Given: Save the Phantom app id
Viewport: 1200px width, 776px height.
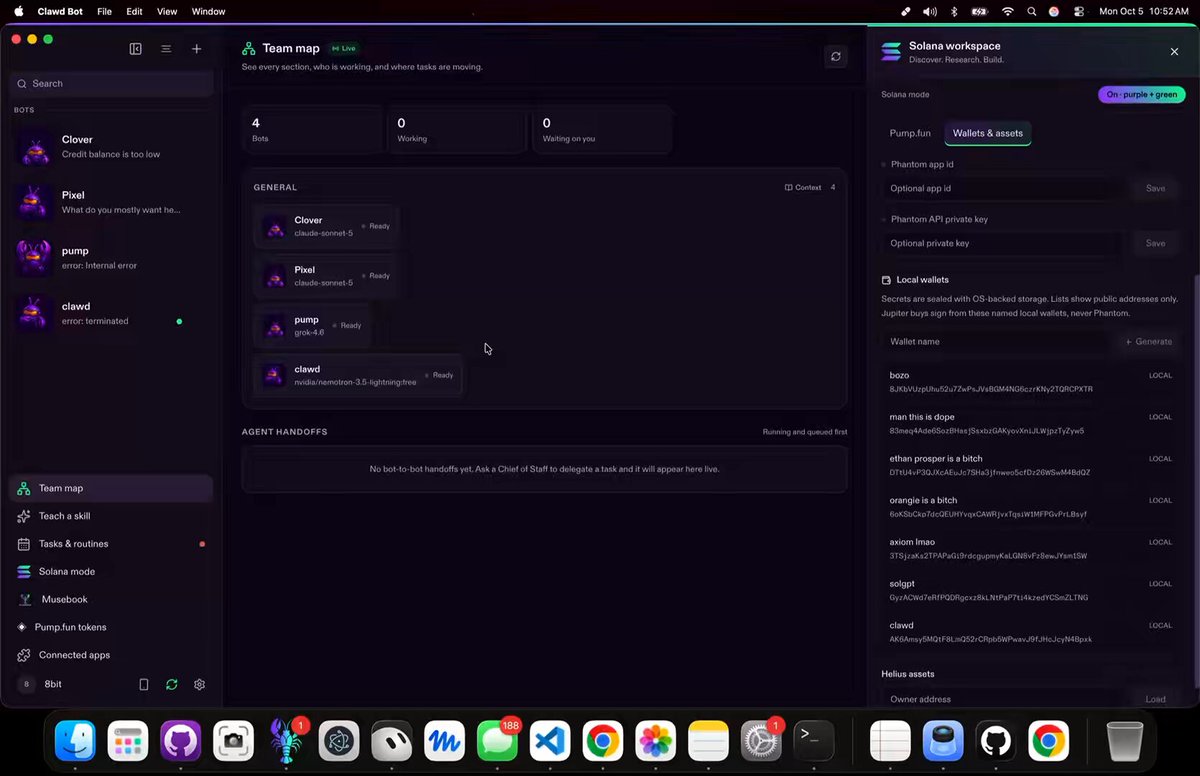Looking at the screenshot, I should click(1155, 188).
